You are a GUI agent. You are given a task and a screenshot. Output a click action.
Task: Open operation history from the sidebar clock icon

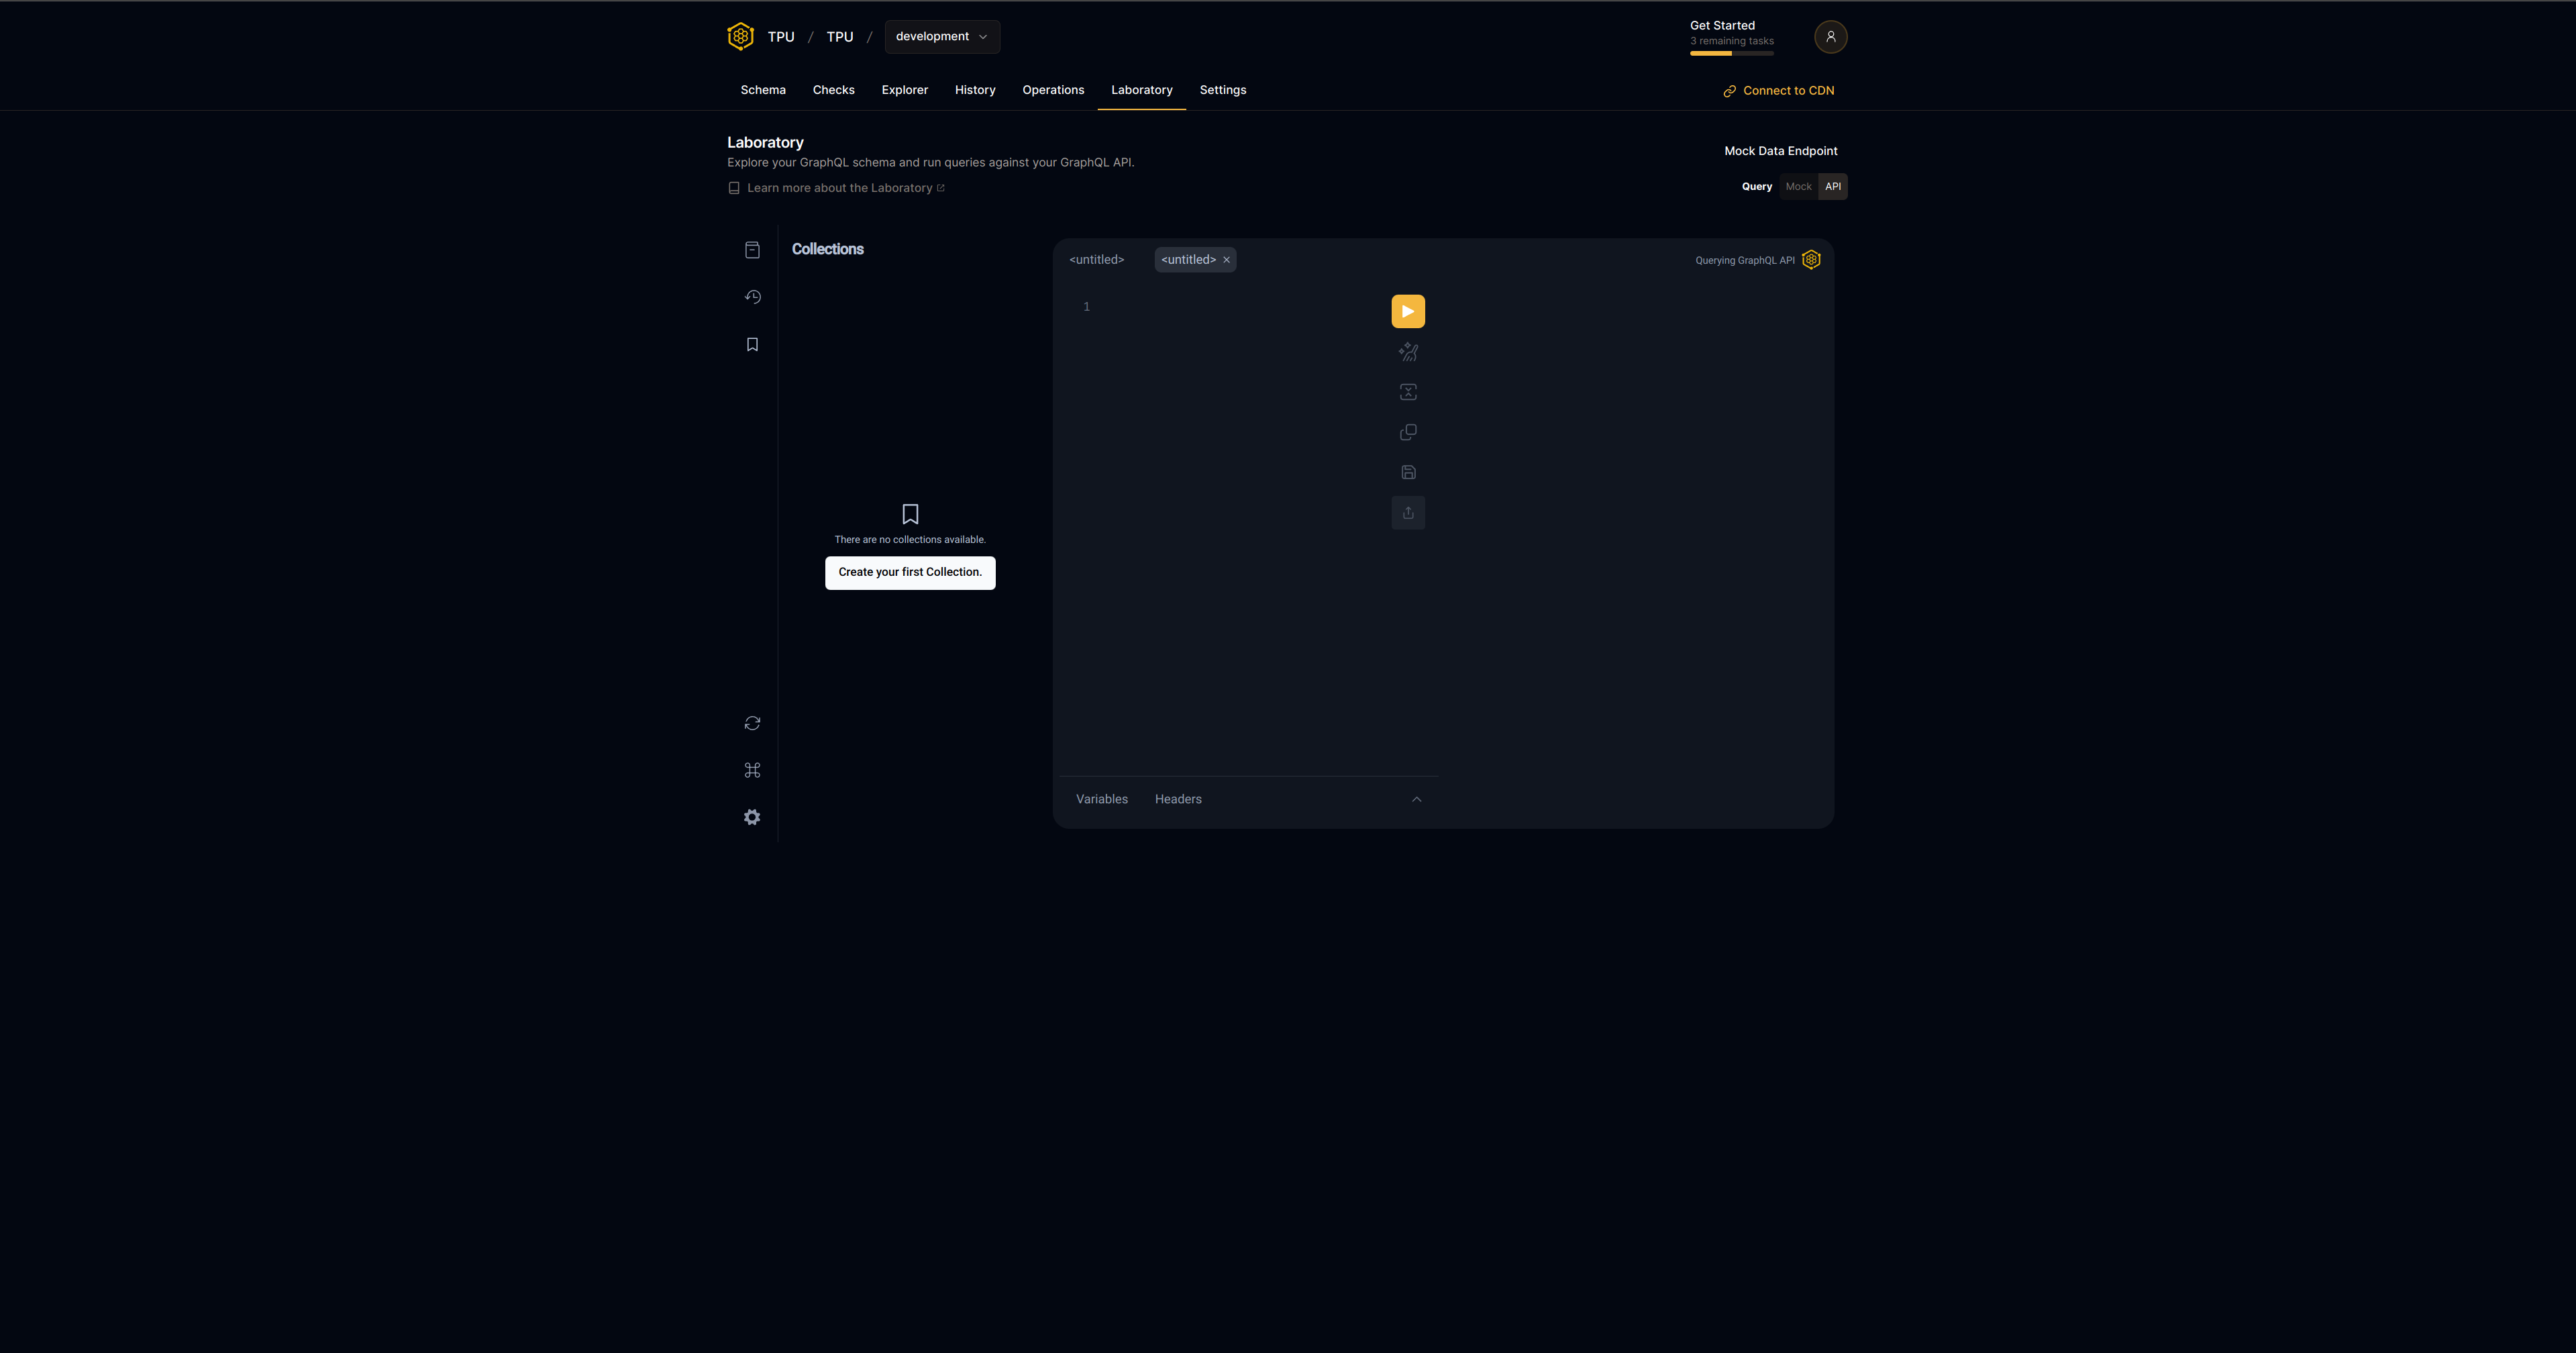[752, 296]
